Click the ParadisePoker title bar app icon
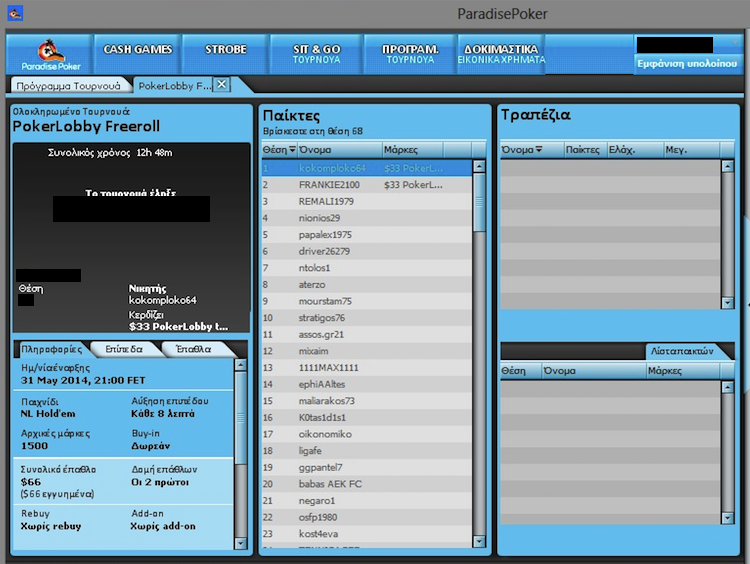The height and width of the screenshot is (564, 750). point(15,13)
